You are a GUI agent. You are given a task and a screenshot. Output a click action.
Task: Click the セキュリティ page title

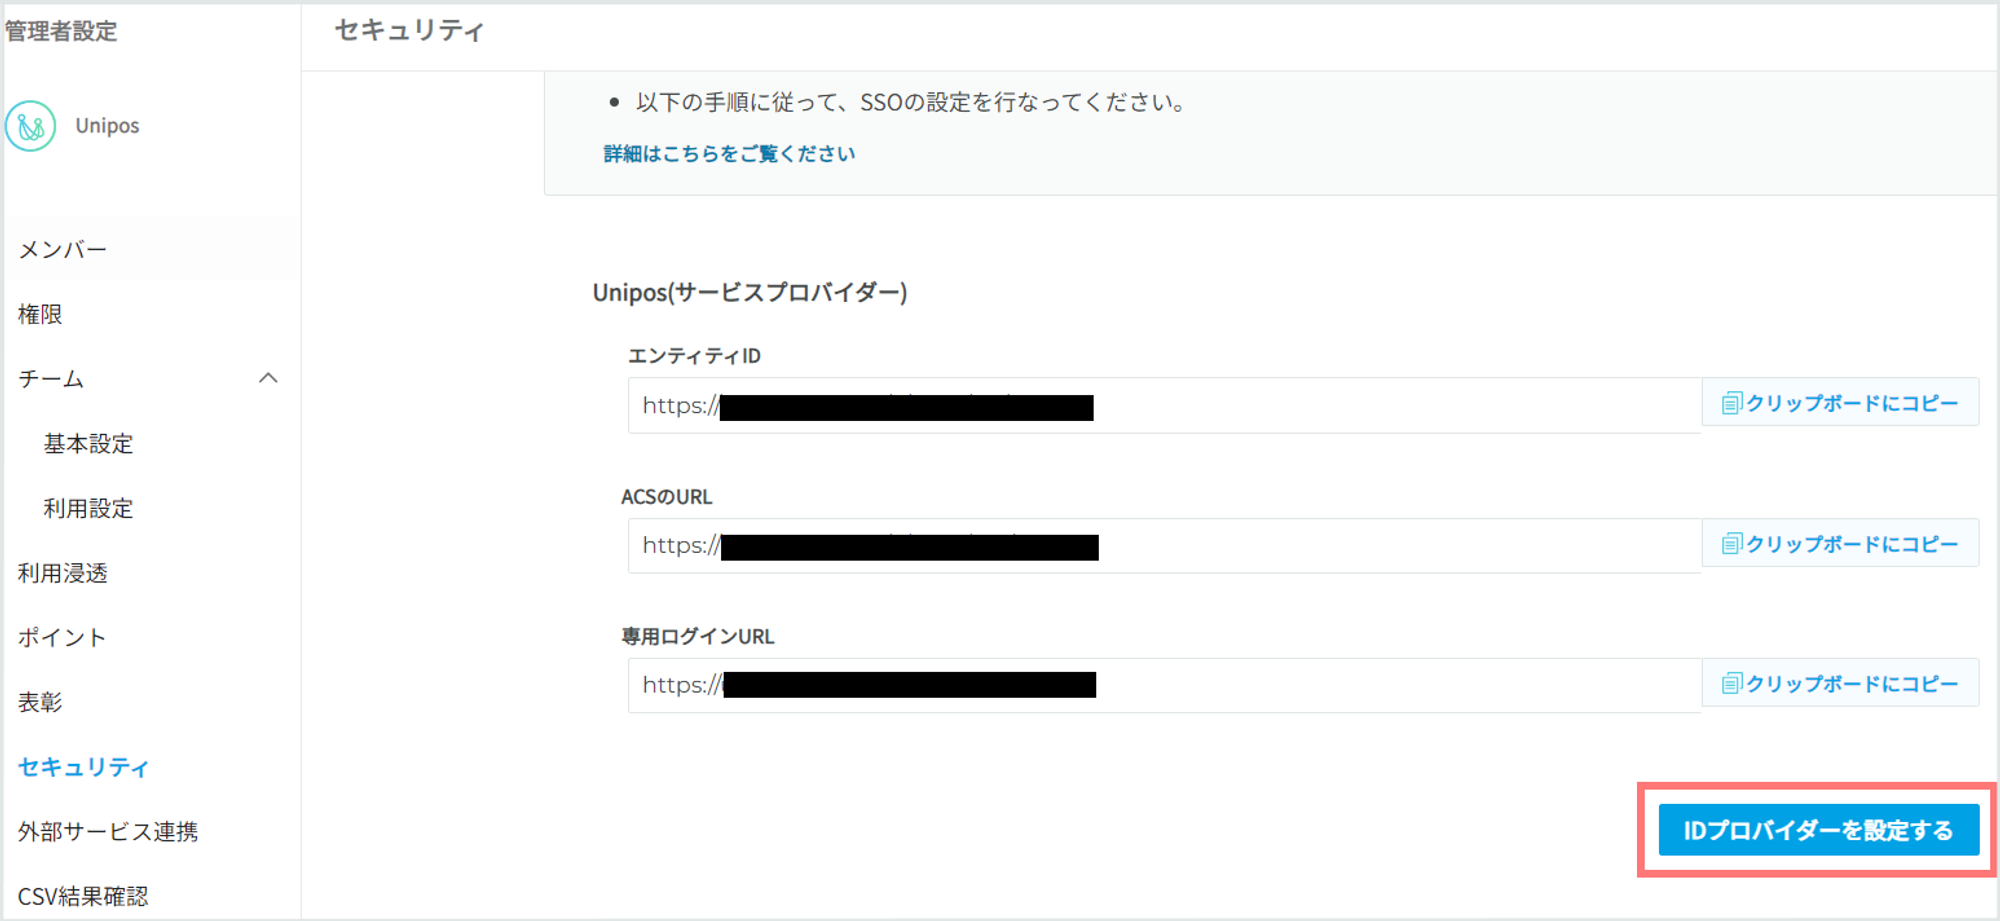tap(409, 30)
